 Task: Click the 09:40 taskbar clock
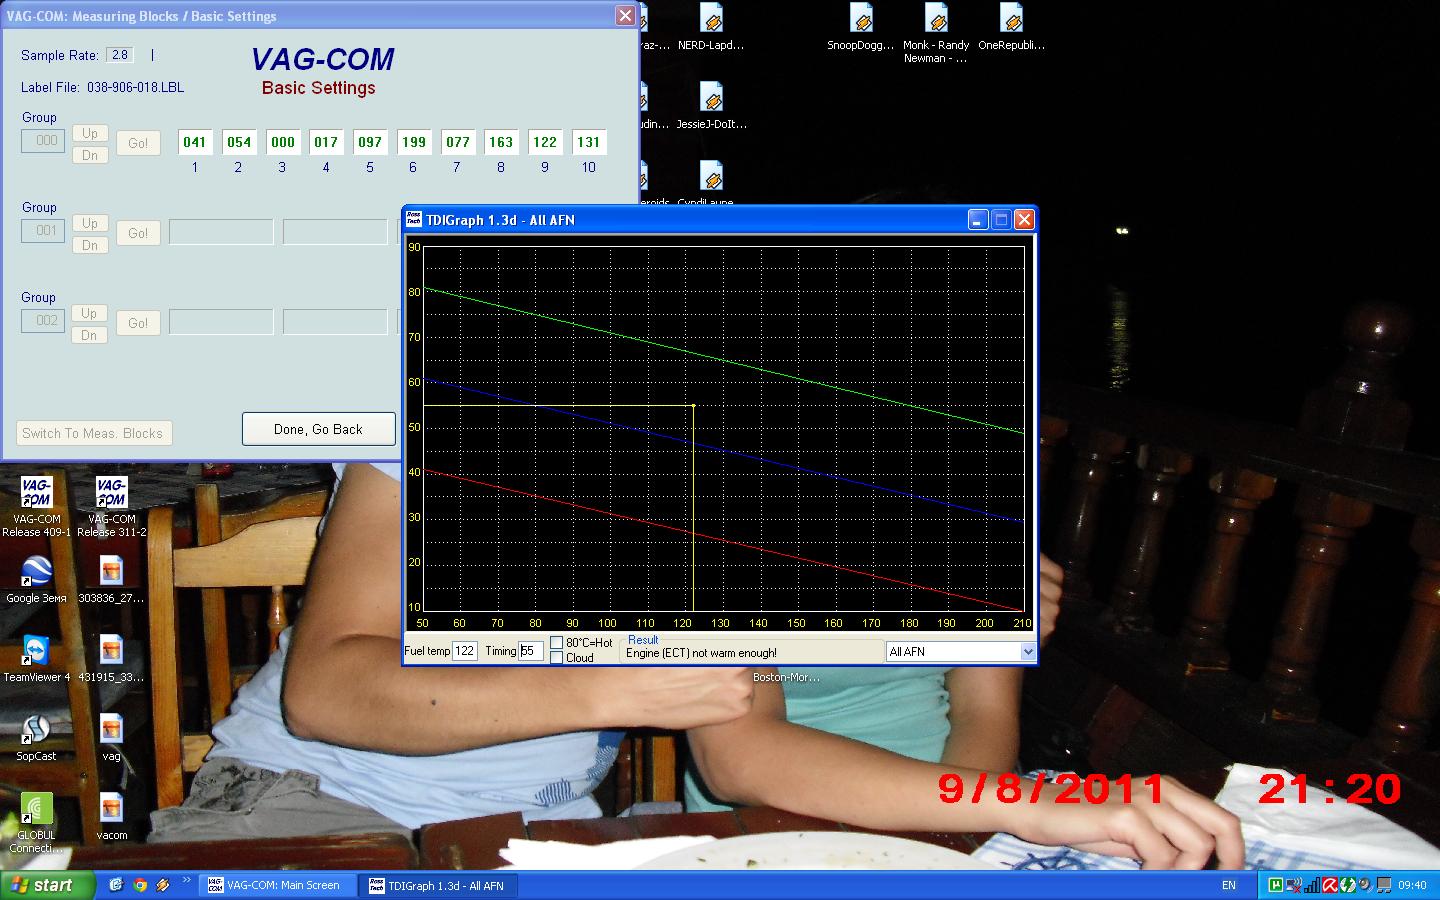1412,885
